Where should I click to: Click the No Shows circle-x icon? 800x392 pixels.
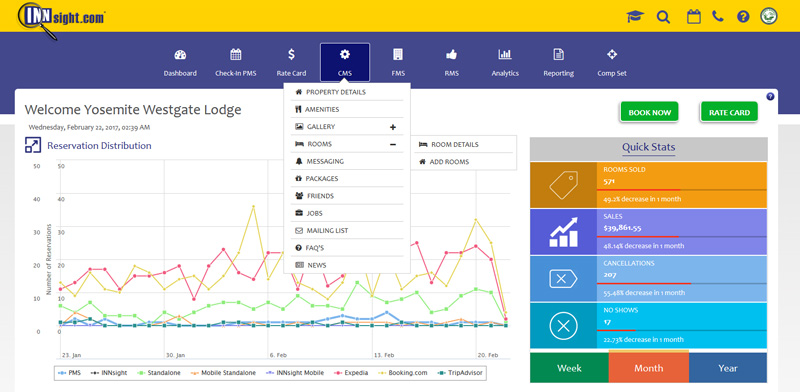563,326
